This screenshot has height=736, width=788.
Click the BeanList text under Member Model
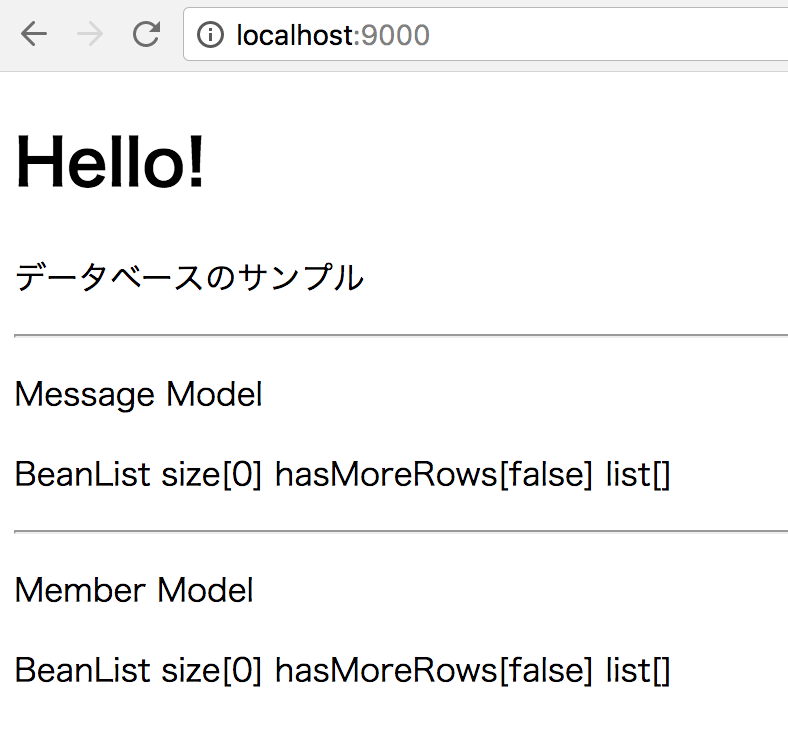(342, 670)
